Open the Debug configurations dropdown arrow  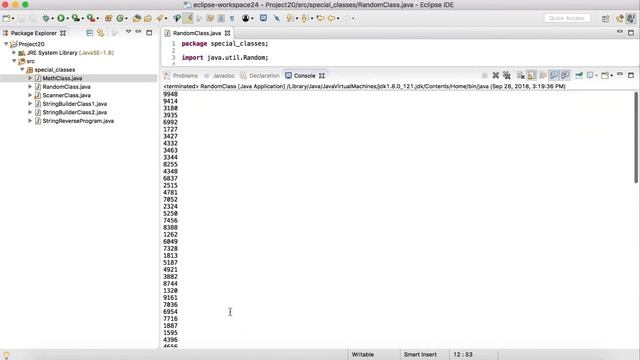tap(53, 19)
